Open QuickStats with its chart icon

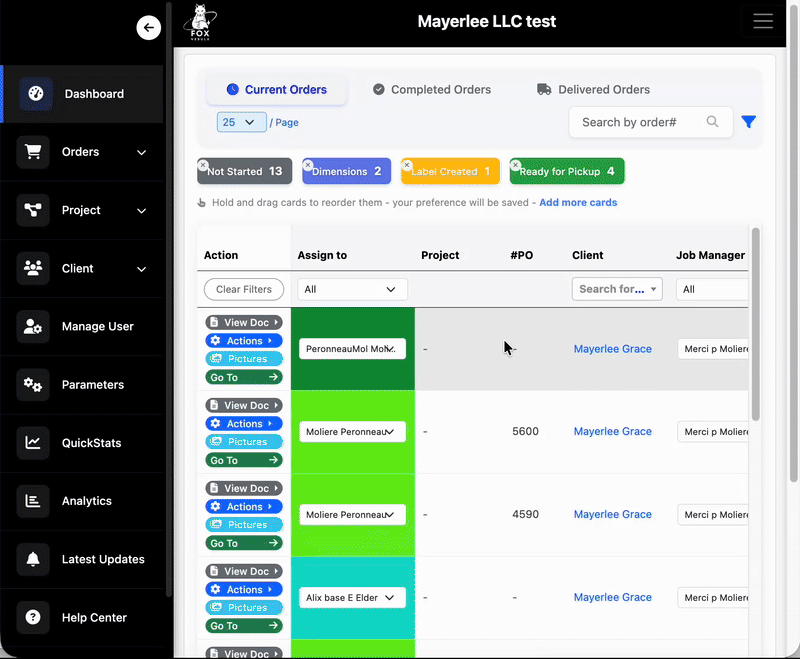point(33,442)
